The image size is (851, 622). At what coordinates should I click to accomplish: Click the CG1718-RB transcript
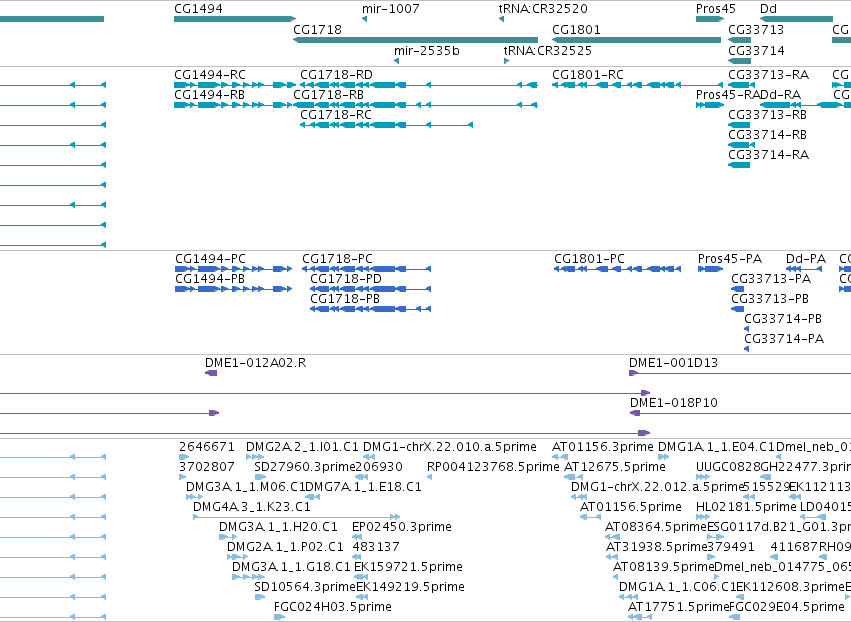coord(415,105)
